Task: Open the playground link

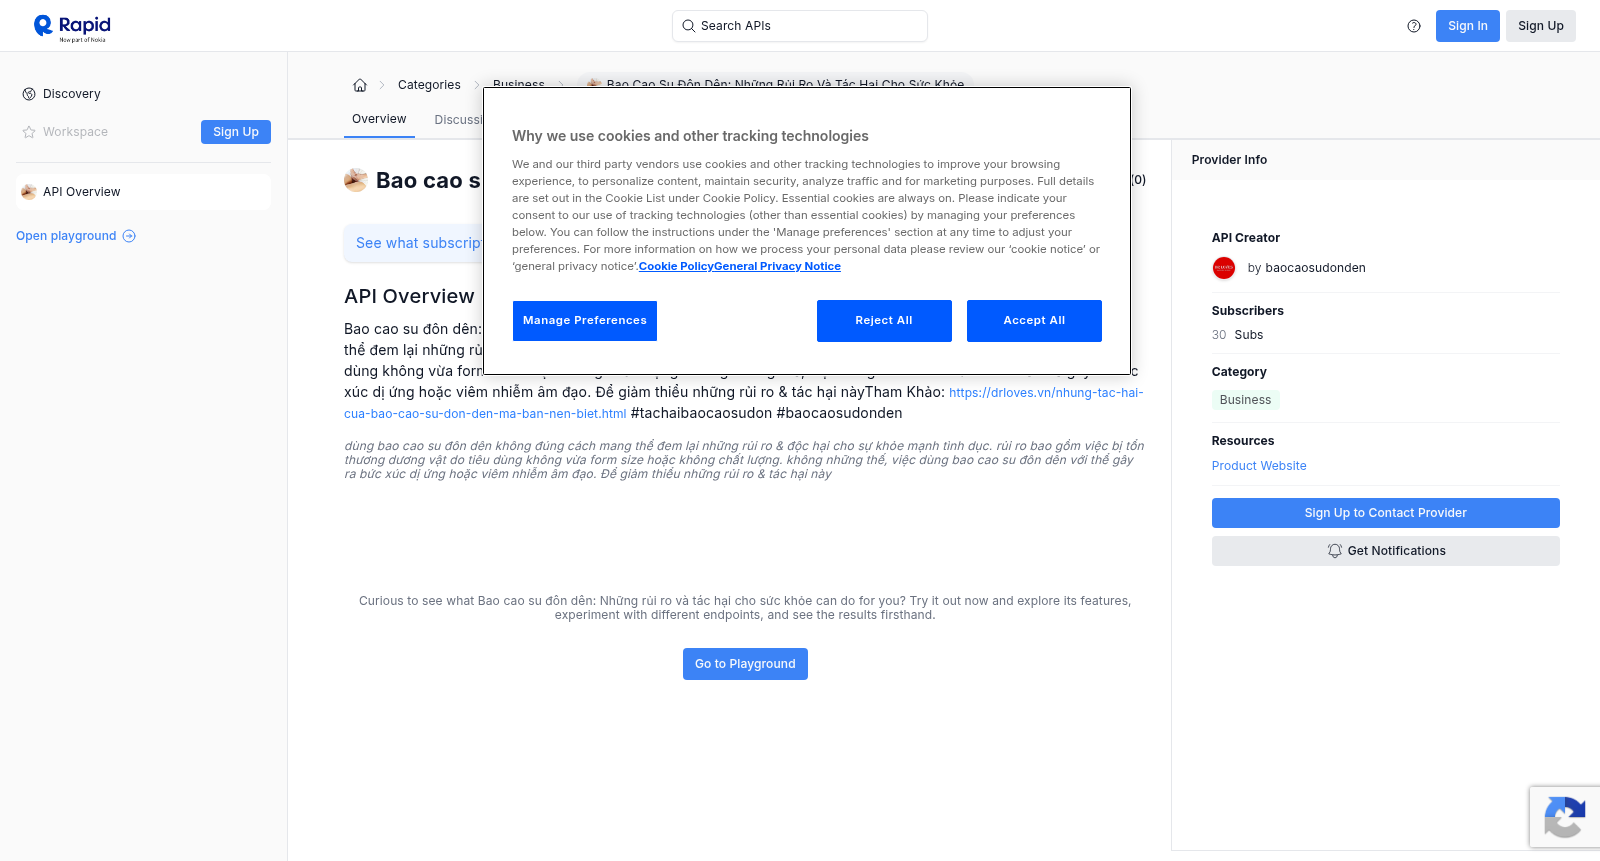Action: 76,236
